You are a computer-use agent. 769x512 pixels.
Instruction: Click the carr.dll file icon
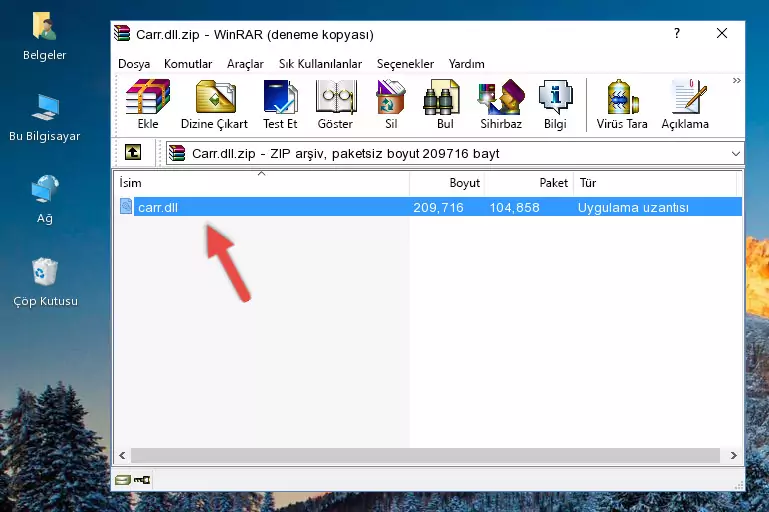(x=126, y=206)
